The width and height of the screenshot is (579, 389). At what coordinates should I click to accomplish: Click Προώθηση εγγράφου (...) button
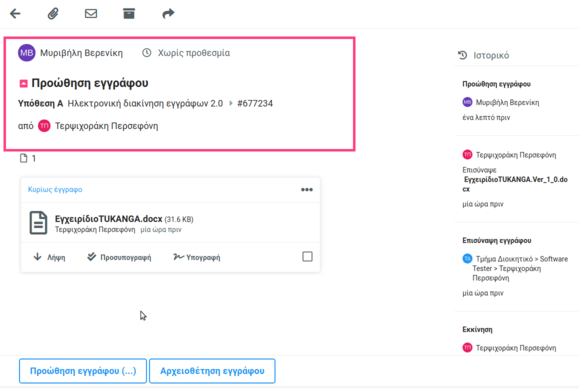83,371
